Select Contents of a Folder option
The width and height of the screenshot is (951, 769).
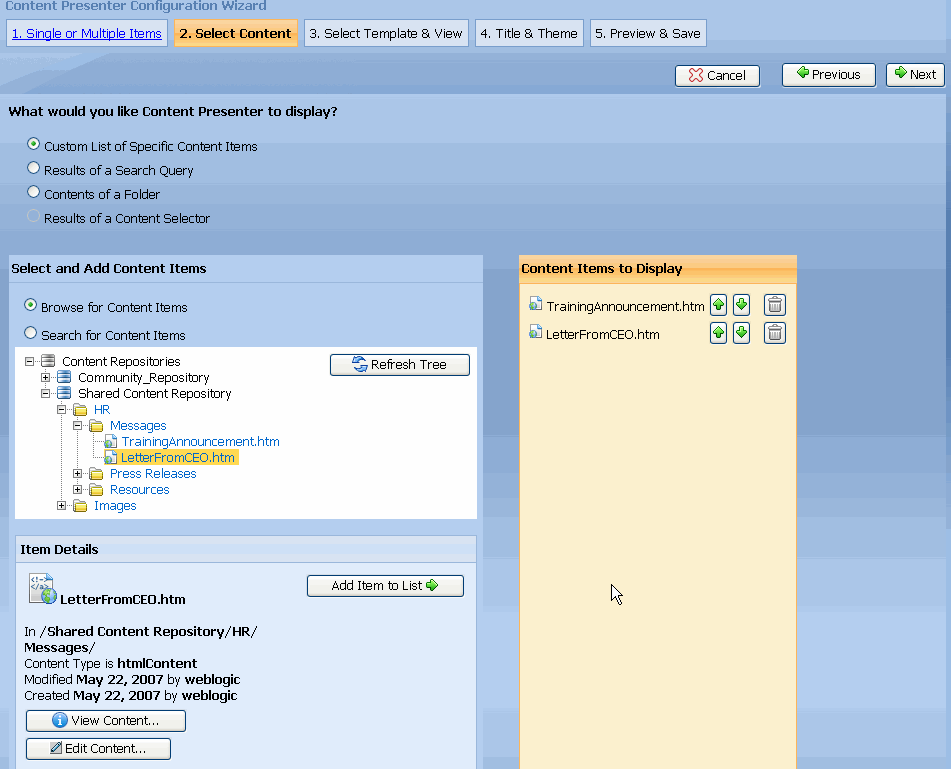pos(33,192)
